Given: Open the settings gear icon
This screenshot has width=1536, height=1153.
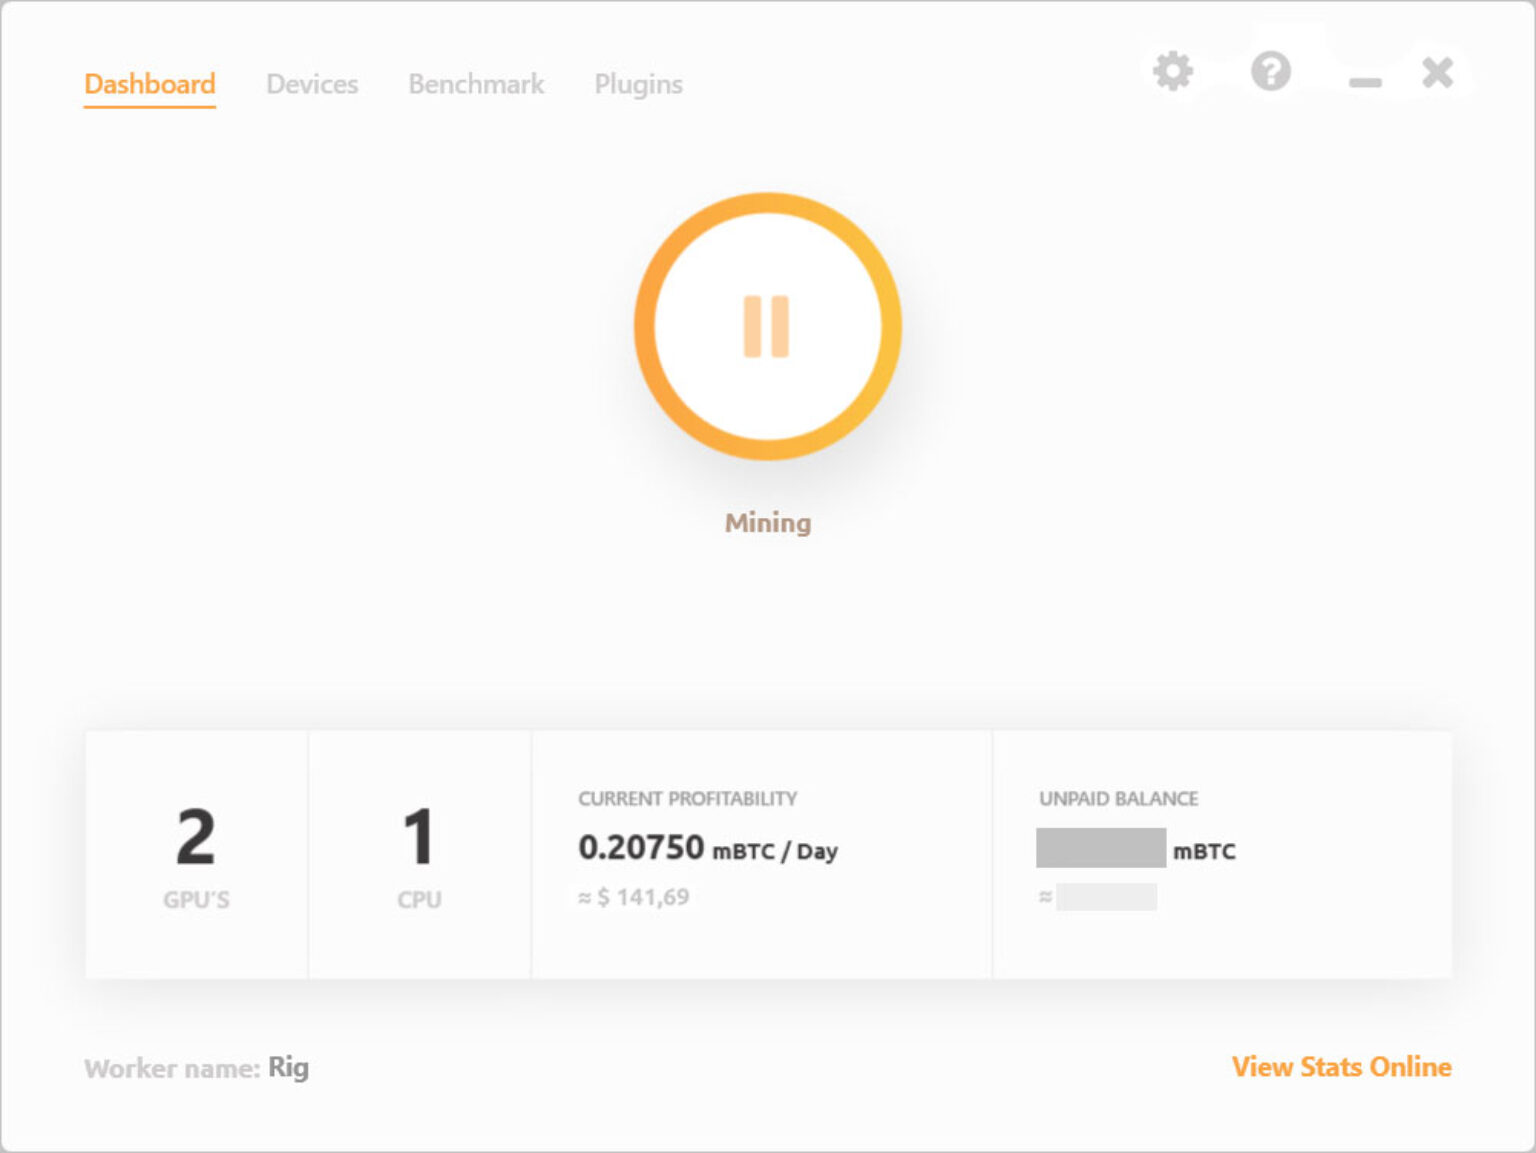Looking at the screenshot, I should click(1174, 71).
